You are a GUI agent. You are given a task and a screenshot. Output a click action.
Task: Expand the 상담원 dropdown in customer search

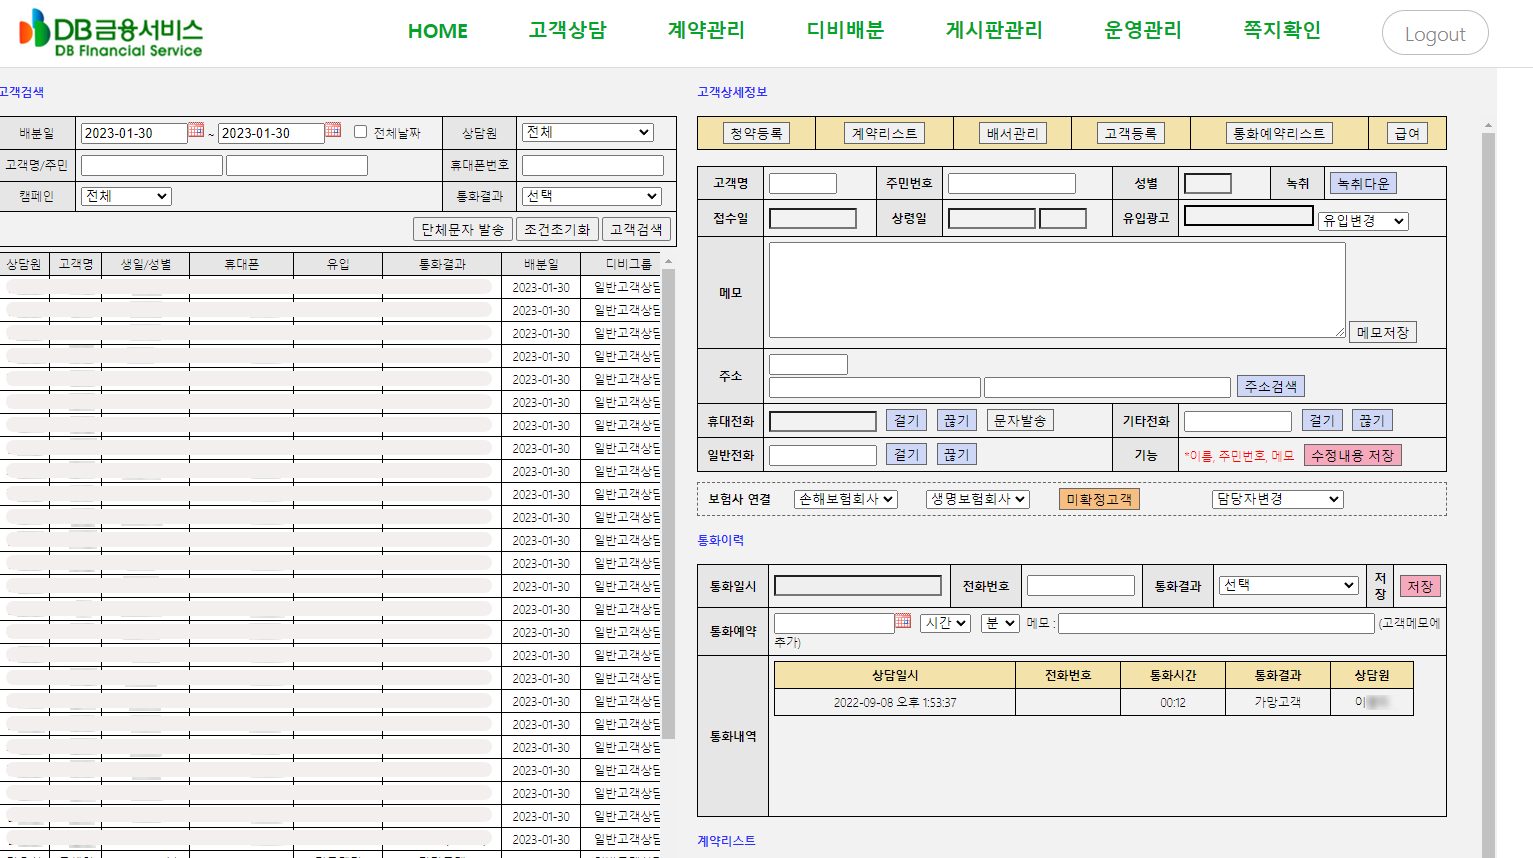click(x=588, y=132)
